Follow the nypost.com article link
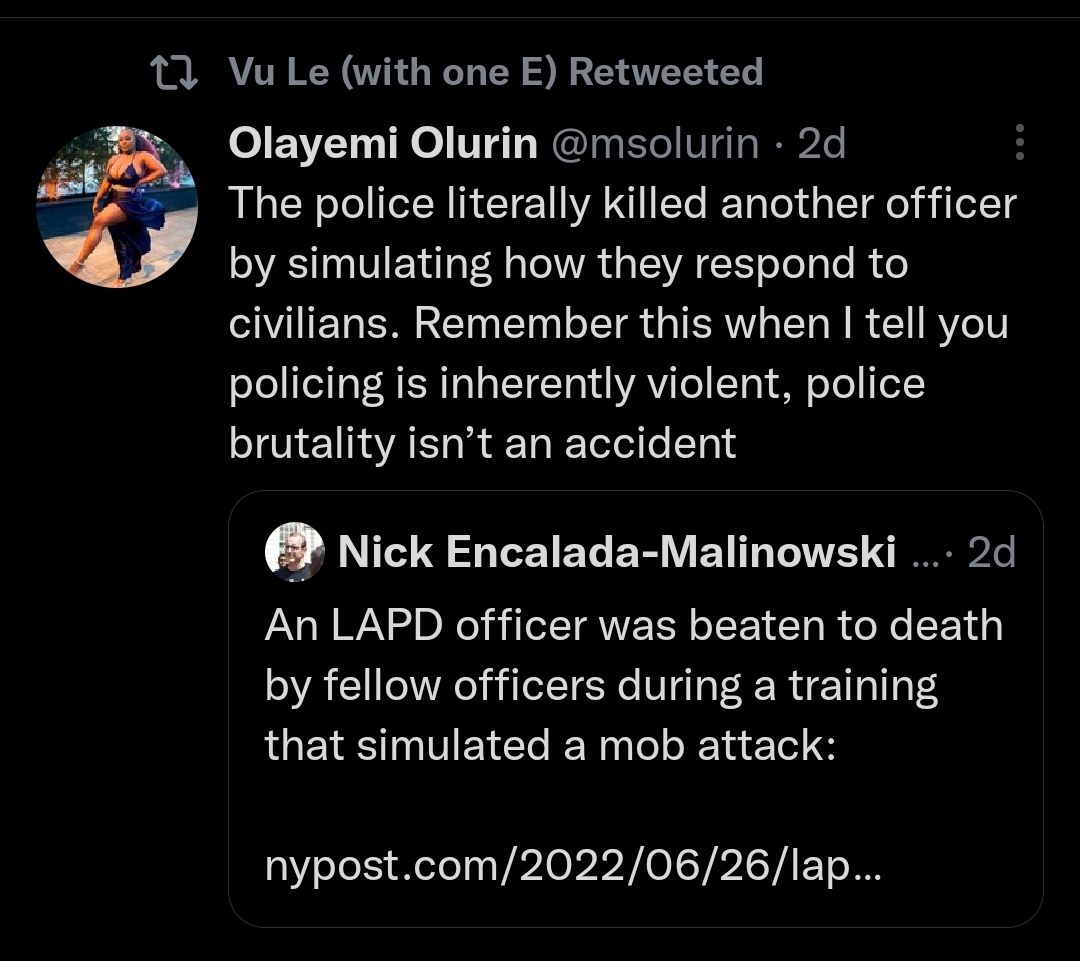The image size is (1080, 961). (x=573, y=865)
